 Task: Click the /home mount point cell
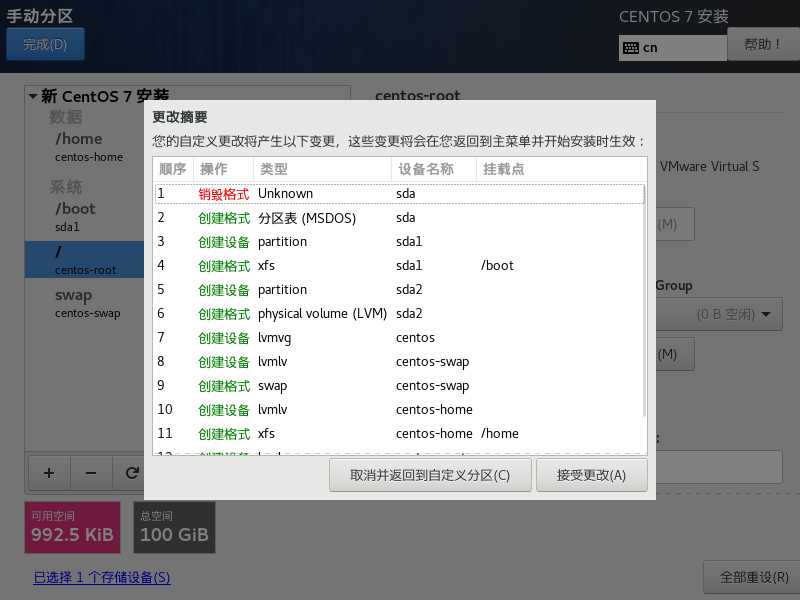(500, 434)
